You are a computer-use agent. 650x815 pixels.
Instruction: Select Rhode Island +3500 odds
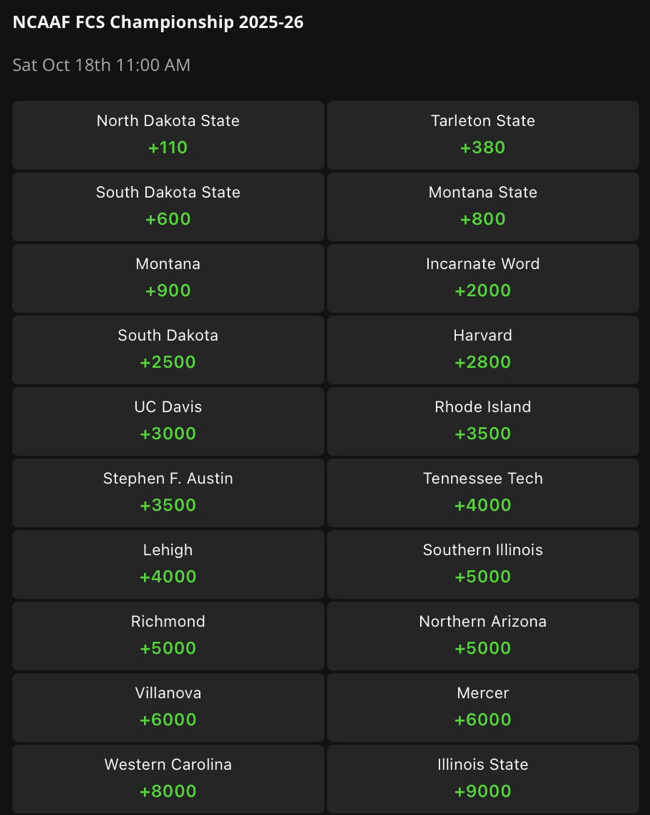coord(483,421)
